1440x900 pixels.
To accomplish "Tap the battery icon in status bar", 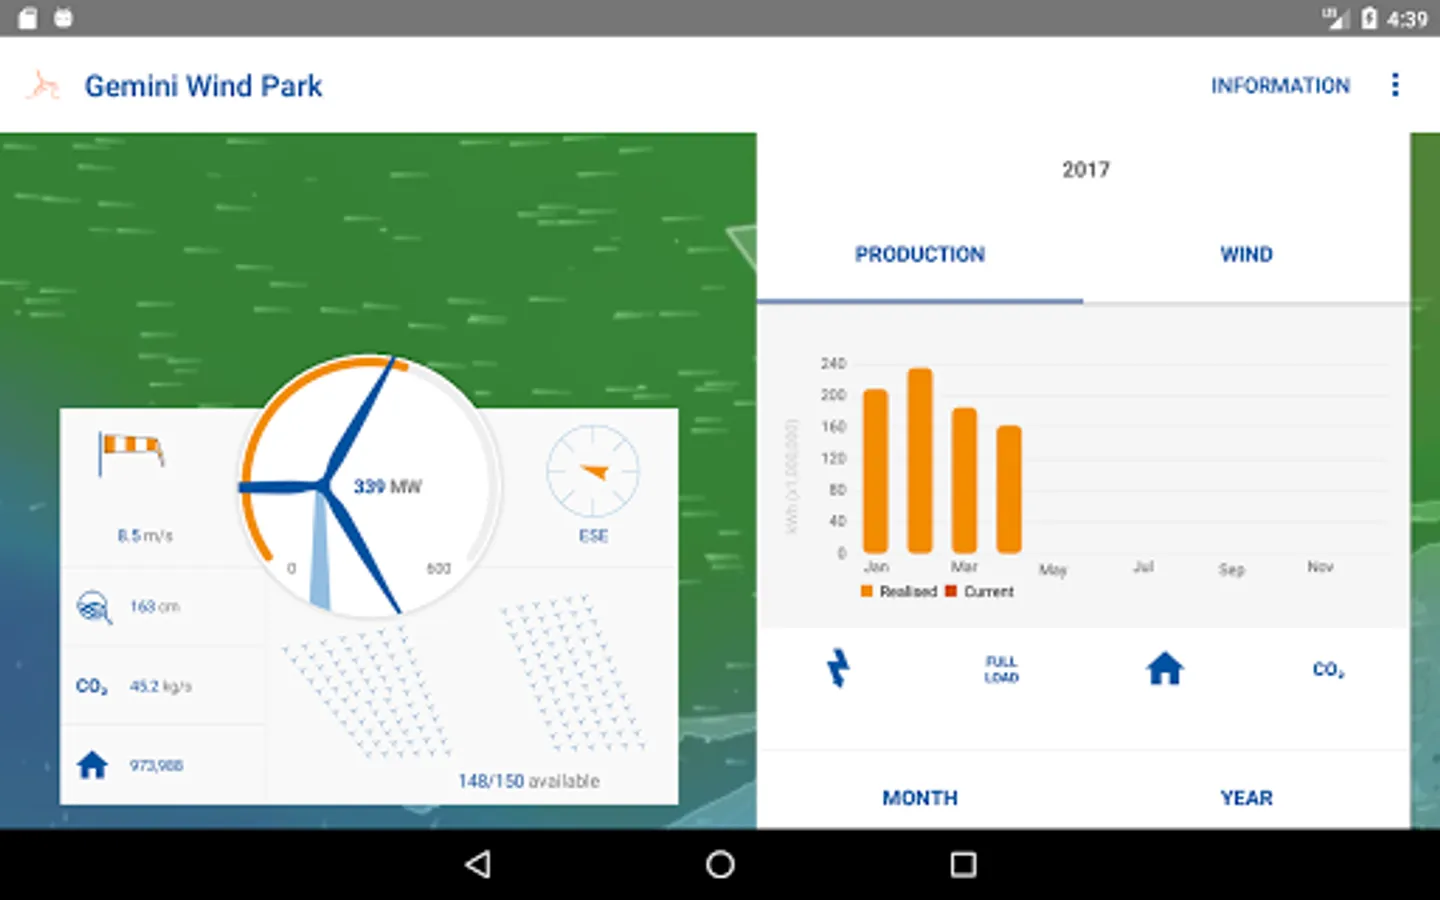I will click(1369, 18).
